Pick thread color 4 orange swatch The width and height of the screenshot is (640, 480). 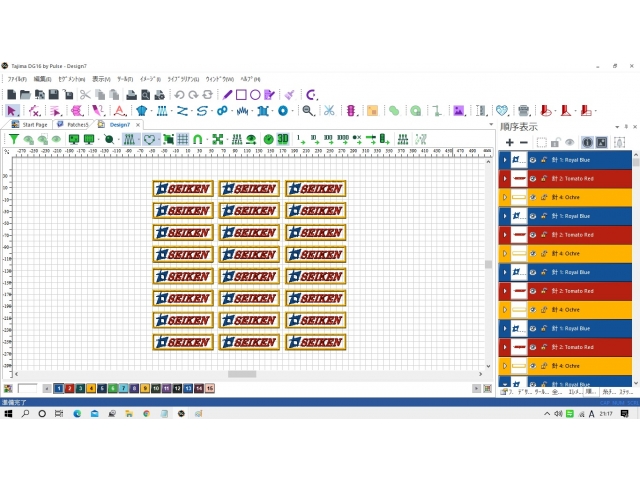(91, 388)
